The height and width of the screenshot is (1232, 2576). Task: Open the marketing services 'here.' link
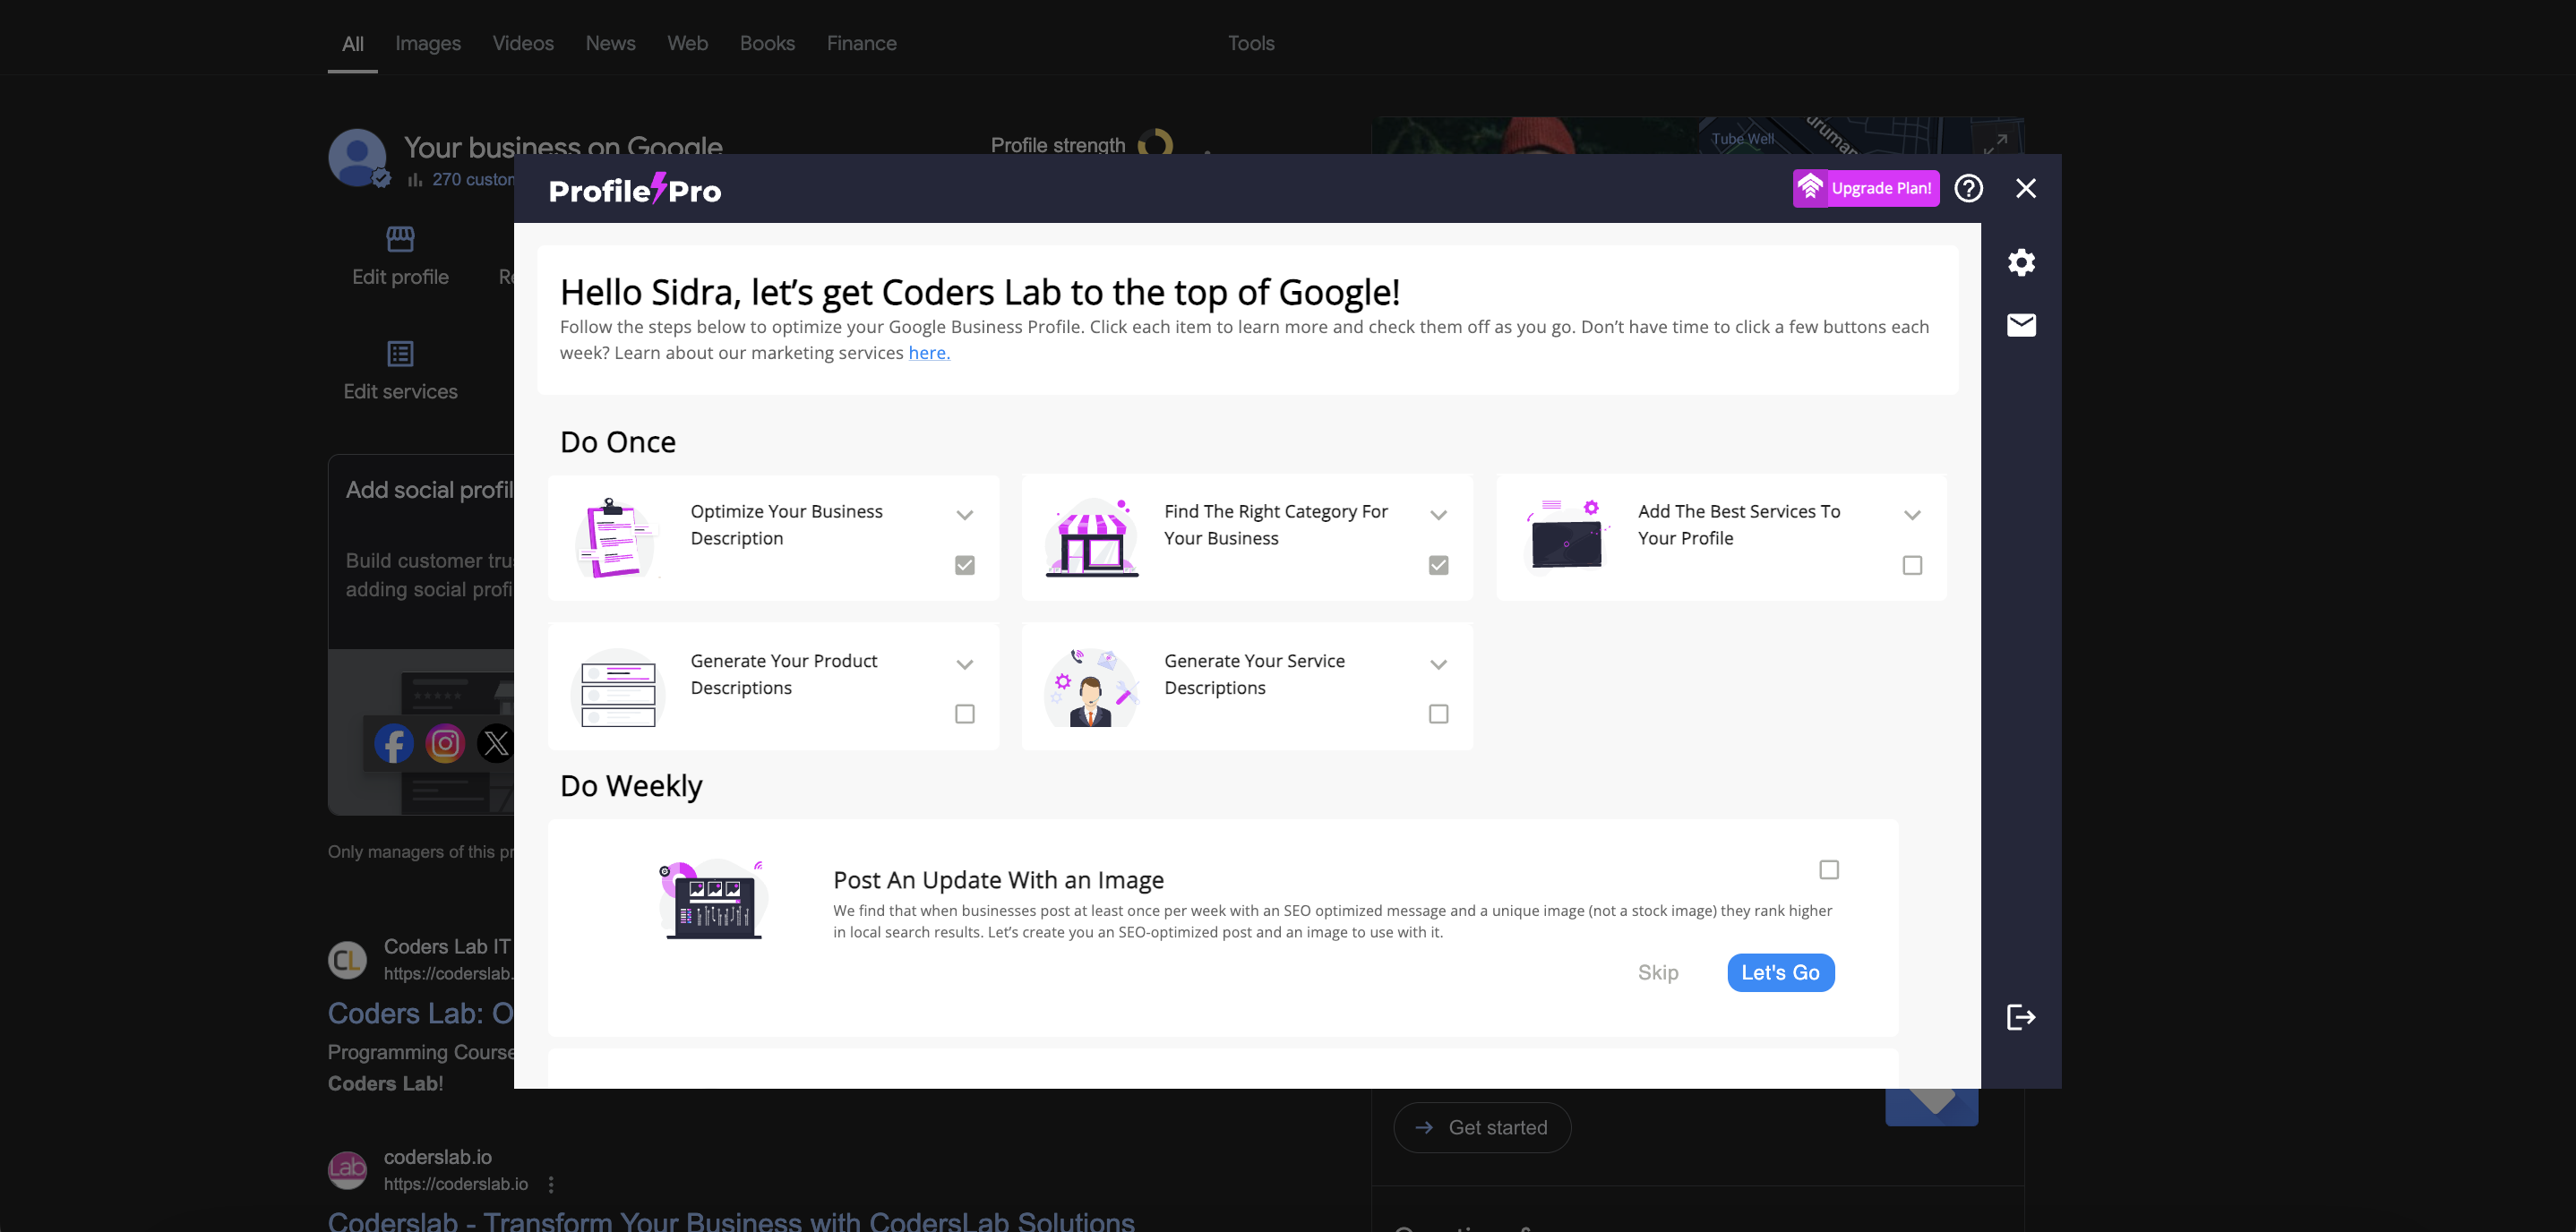pos(929,352)
